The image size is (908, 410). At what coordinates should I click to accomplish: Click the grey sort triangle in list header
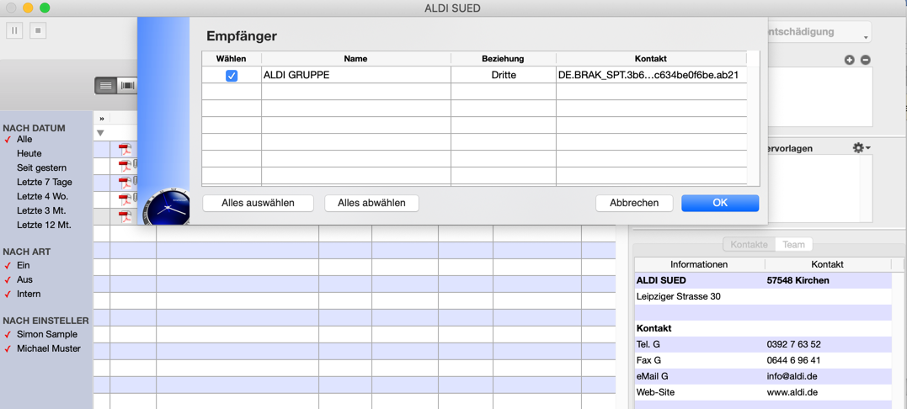tap(101, 133)
